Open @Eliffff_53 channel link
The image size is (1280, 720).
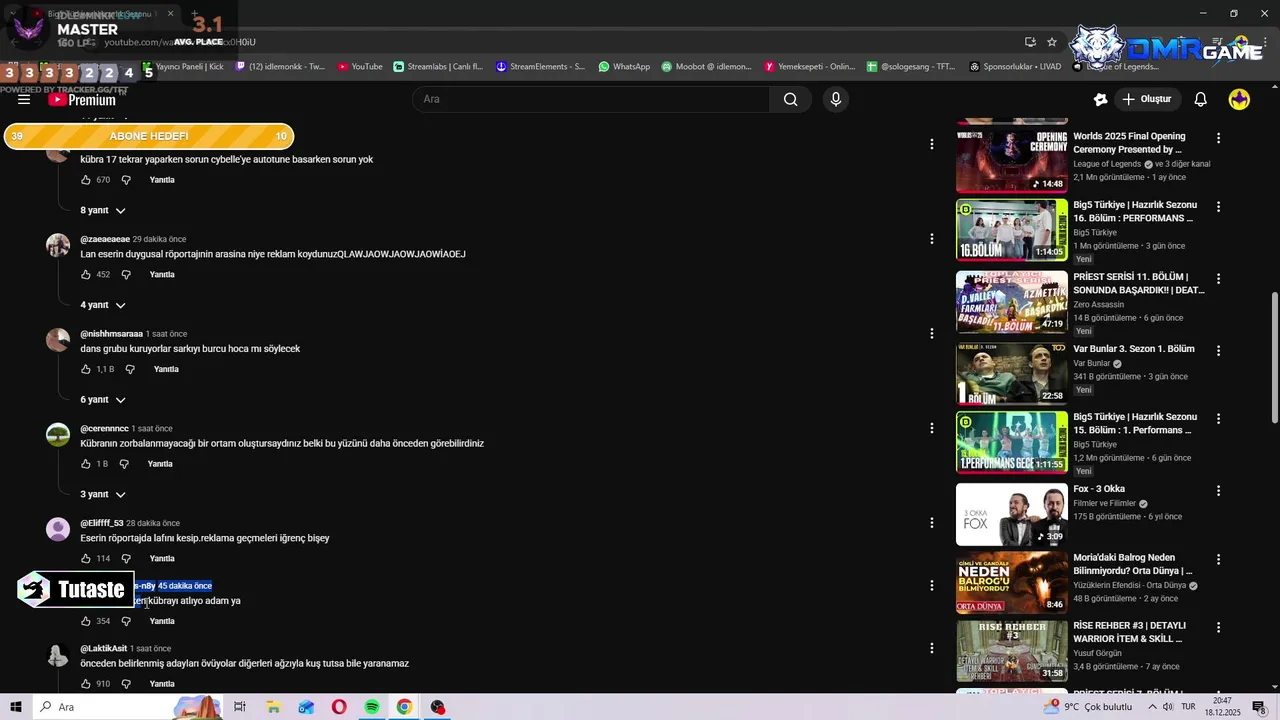point(102,523)
